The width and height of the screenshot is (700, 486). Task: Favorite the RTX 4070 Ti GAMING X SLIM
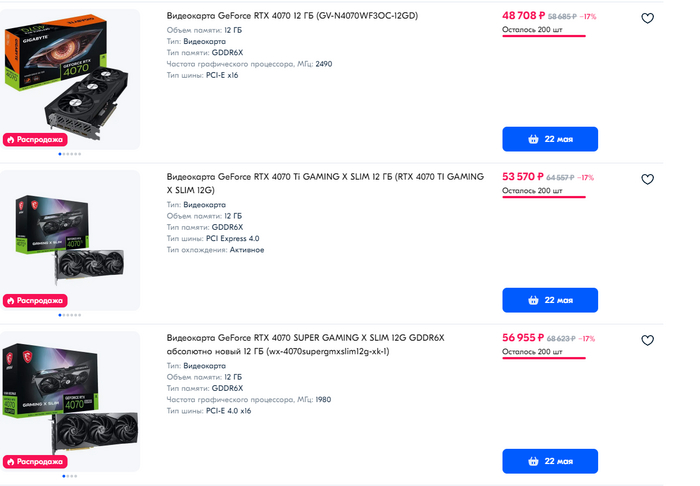tap(647, 180)
